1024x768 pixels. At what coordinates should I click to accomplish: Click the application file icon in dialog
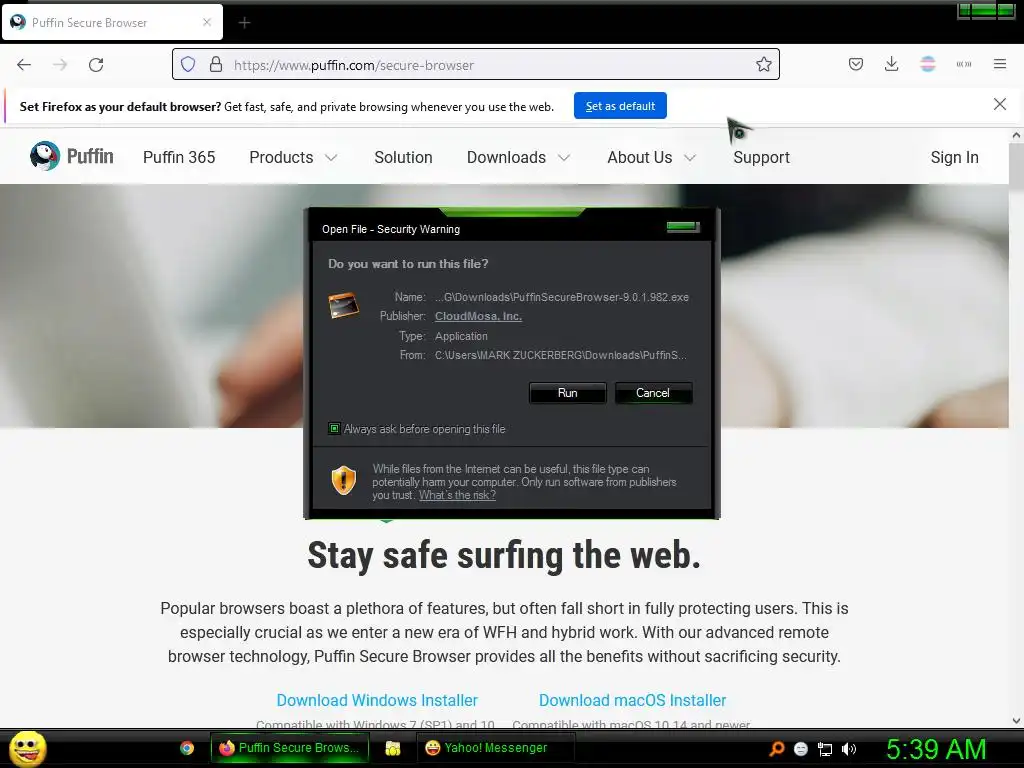click(x=344, y=306)
